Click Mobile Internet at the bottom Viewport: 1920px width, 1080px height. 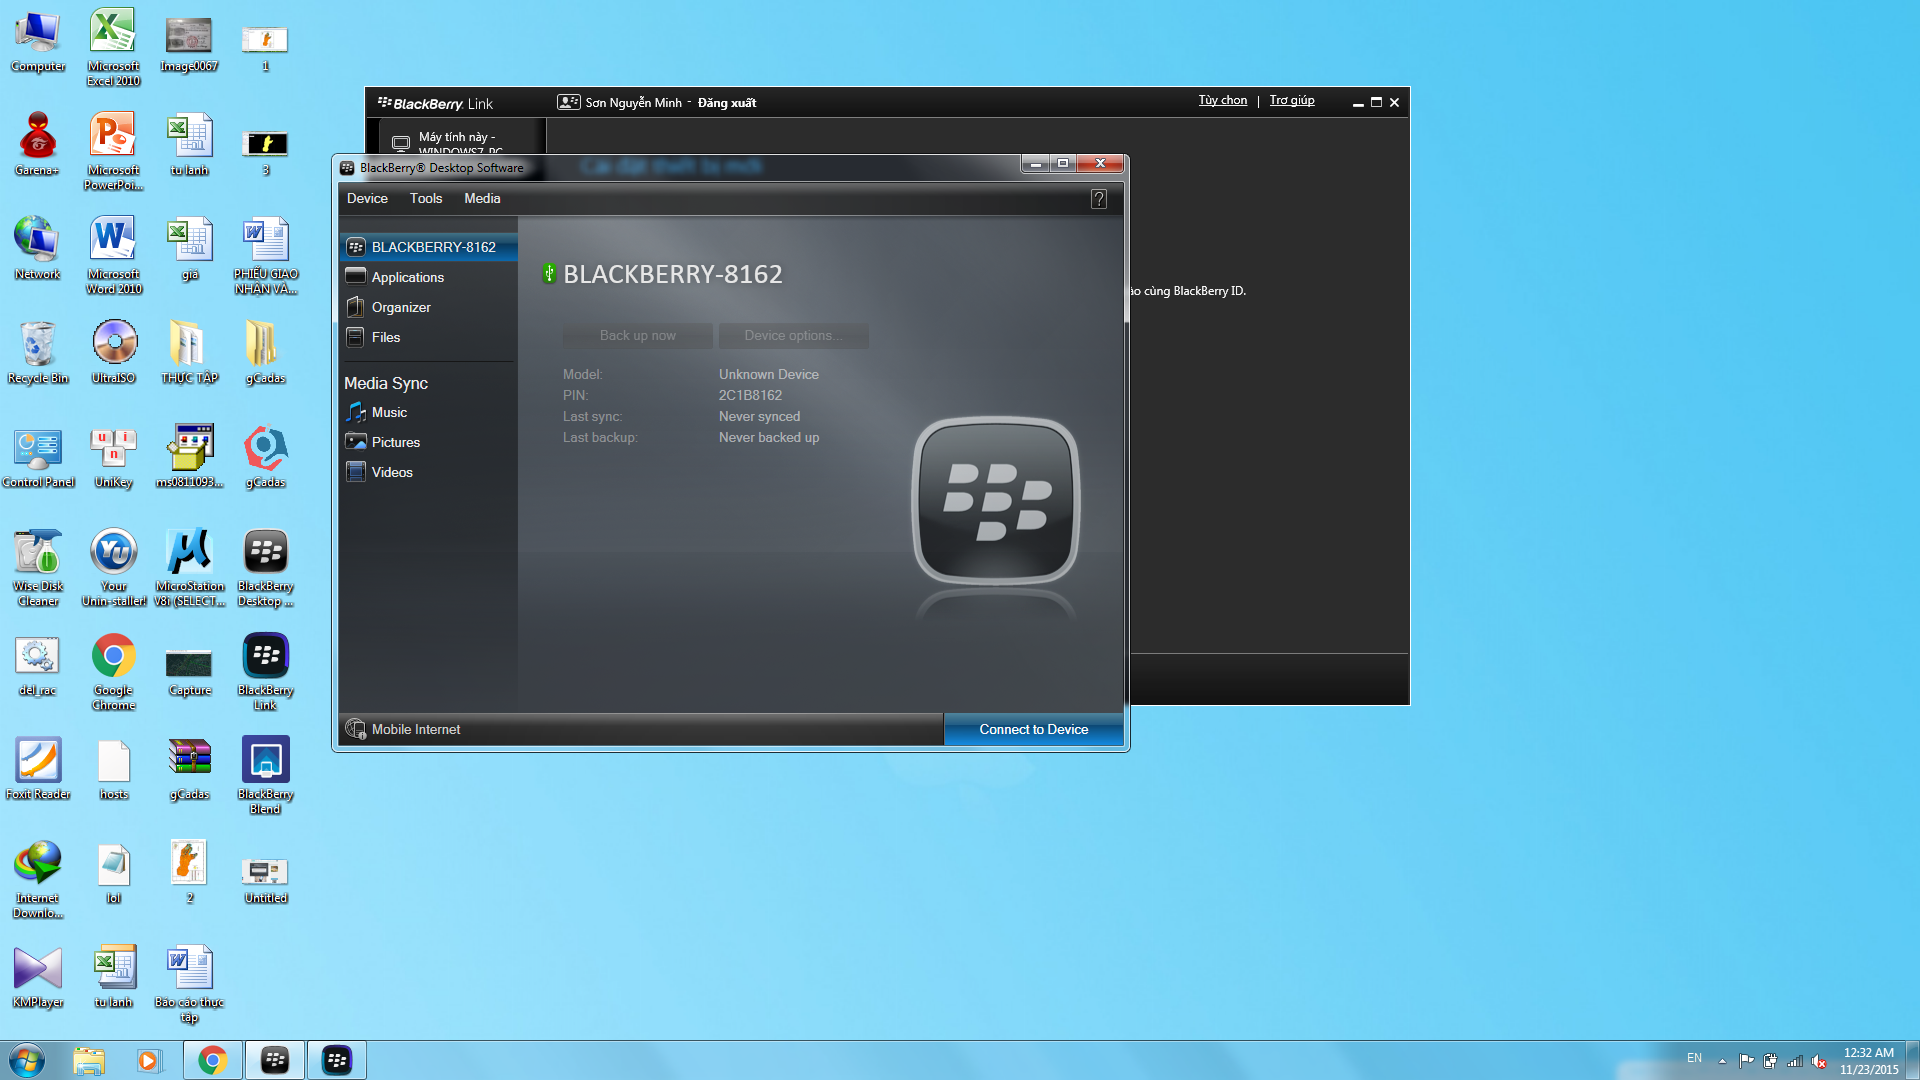tap(403, 729)
